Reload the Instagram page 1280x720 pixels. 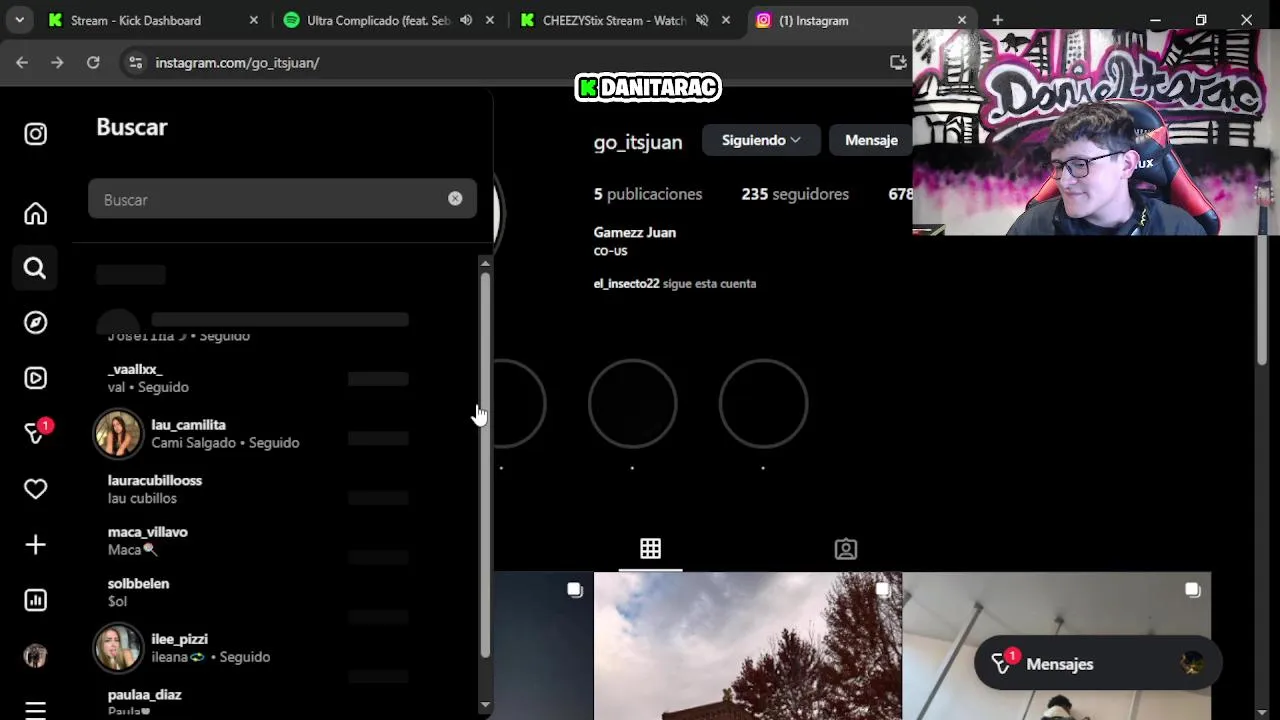point(93,62)
